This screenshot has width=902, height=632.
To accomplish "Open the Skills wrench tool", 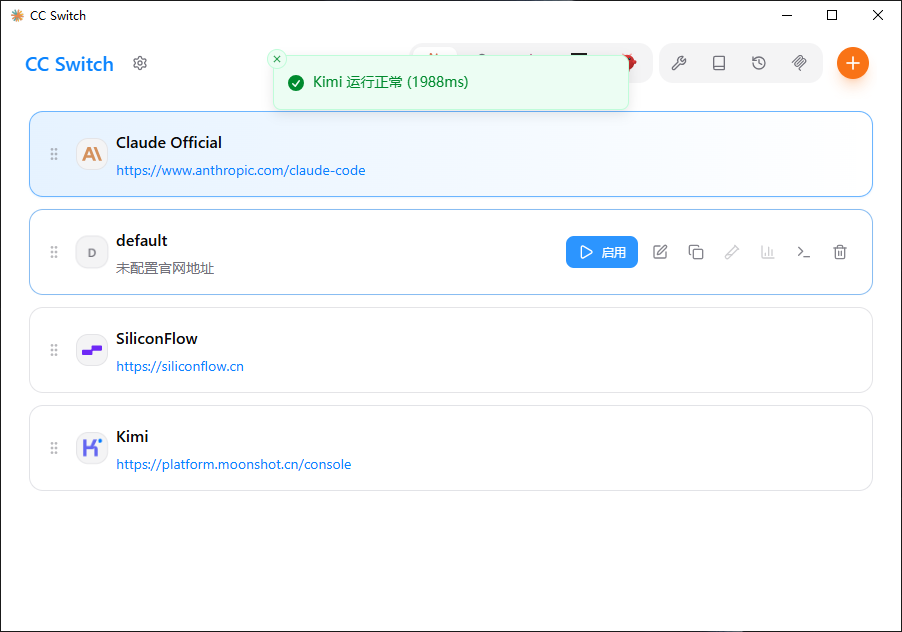I will click(x=679, y=63).
